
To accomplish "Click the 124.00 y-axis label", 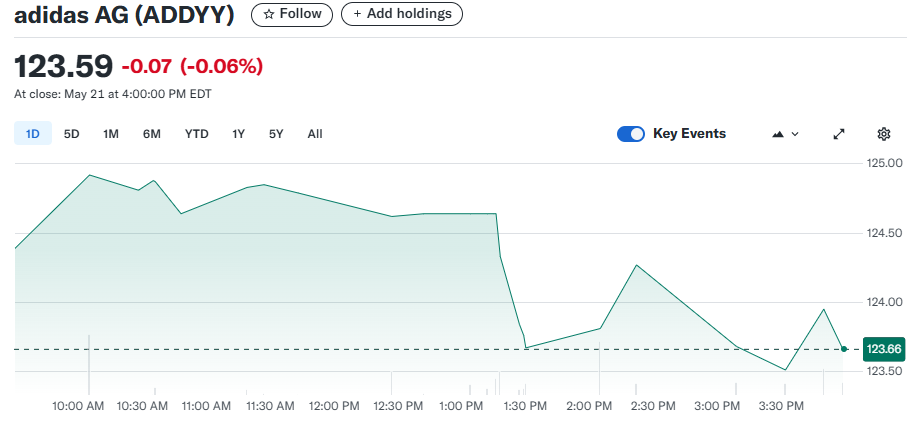I will (x=884, y=302).
